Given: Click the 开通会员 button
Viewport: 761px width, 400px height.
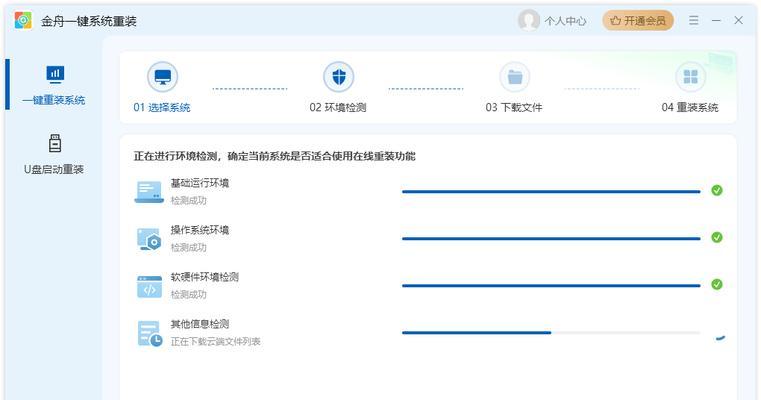Looking at the screenshot, I should (x=638, y=20).
